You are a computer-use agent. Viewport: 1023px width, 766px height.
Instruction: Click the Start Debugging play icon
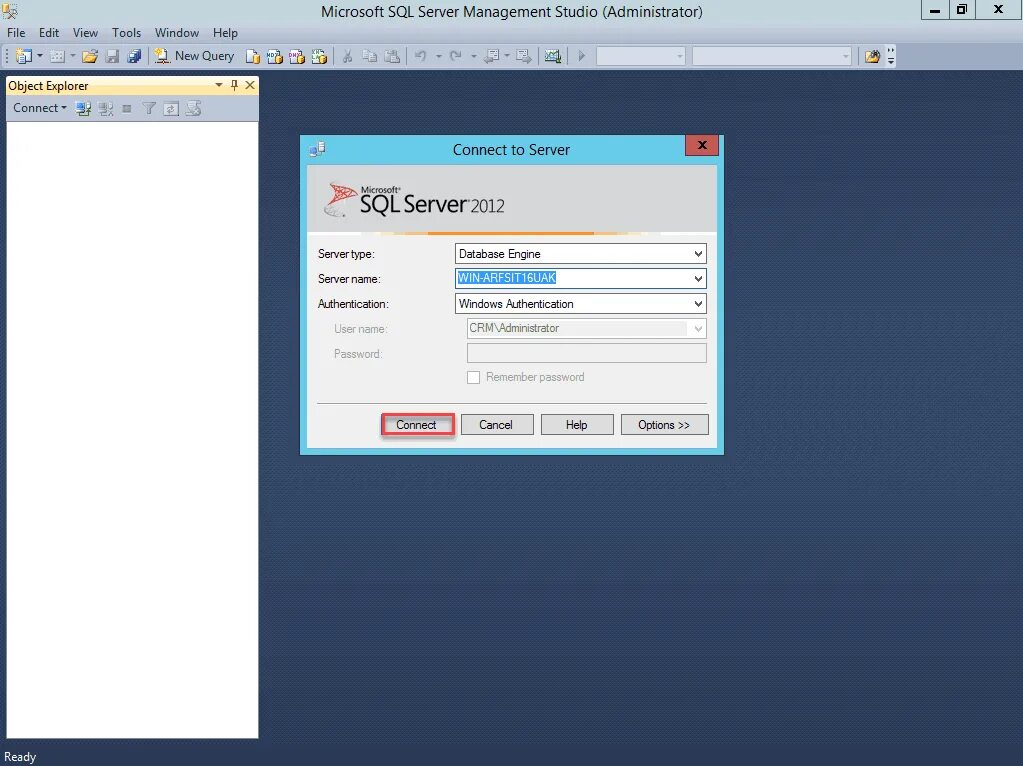[582, 56]
